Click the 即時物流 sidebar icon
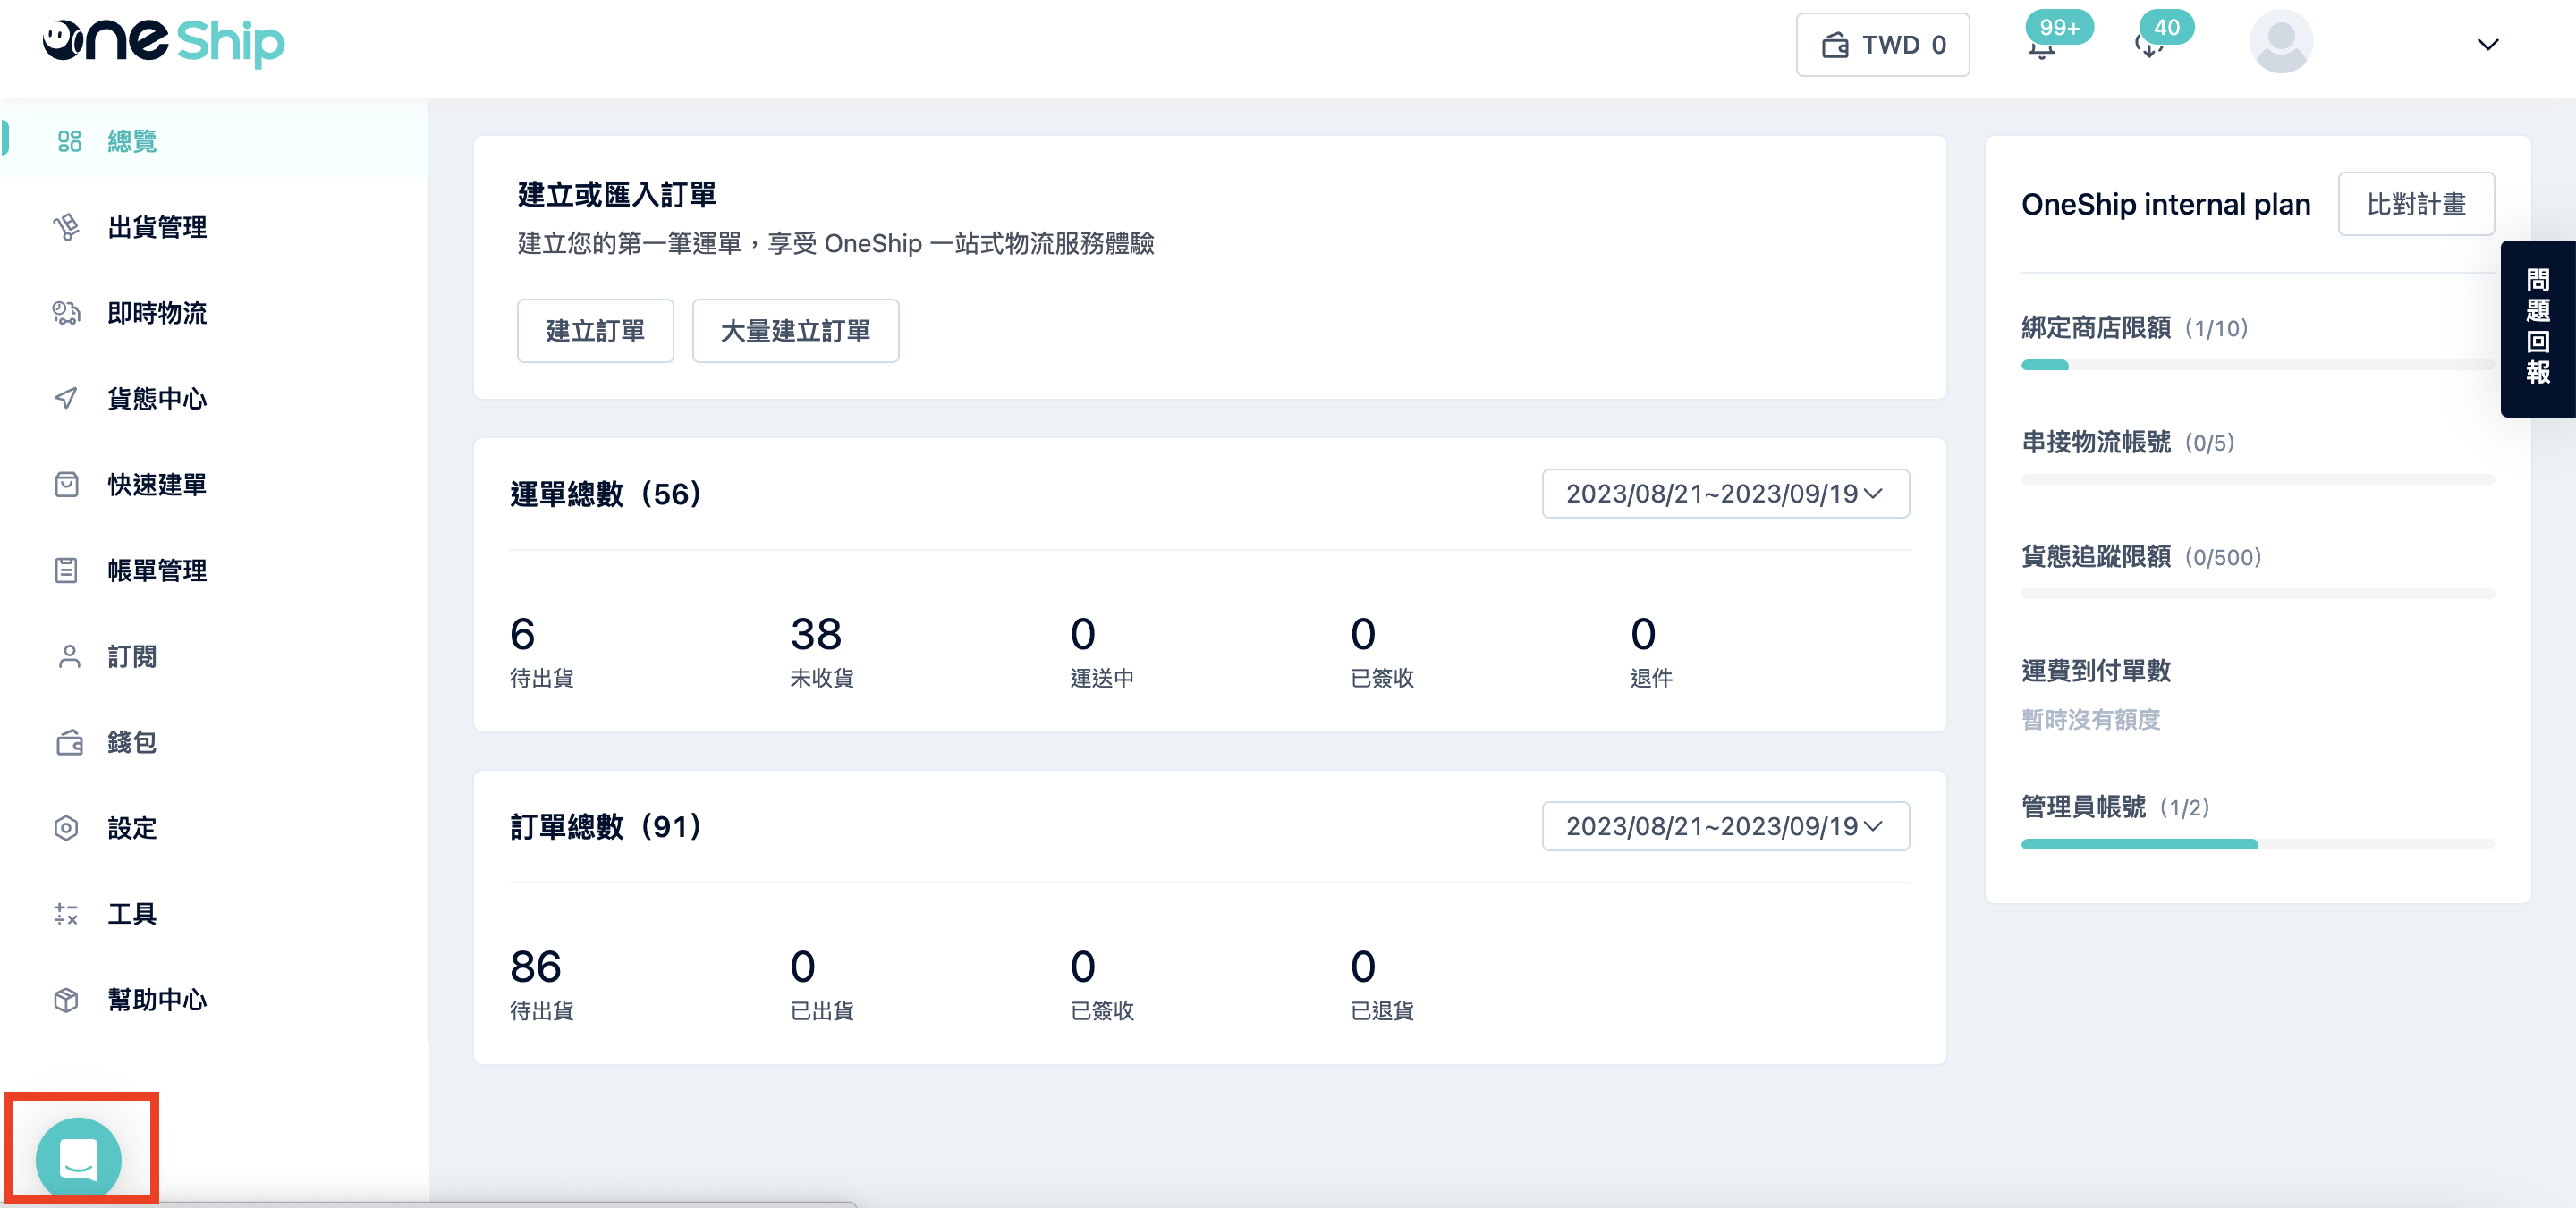 [66, 313]
